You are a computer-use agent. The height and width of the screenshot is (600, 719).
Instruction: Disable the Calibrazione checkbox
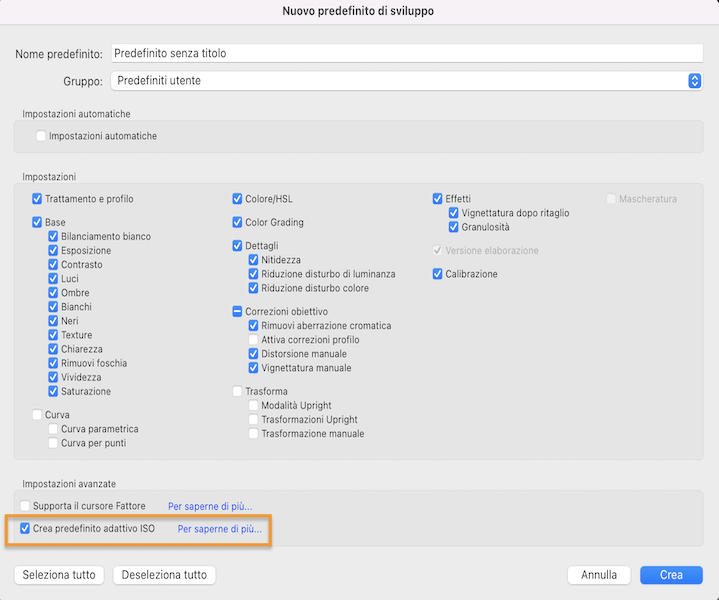438,274
